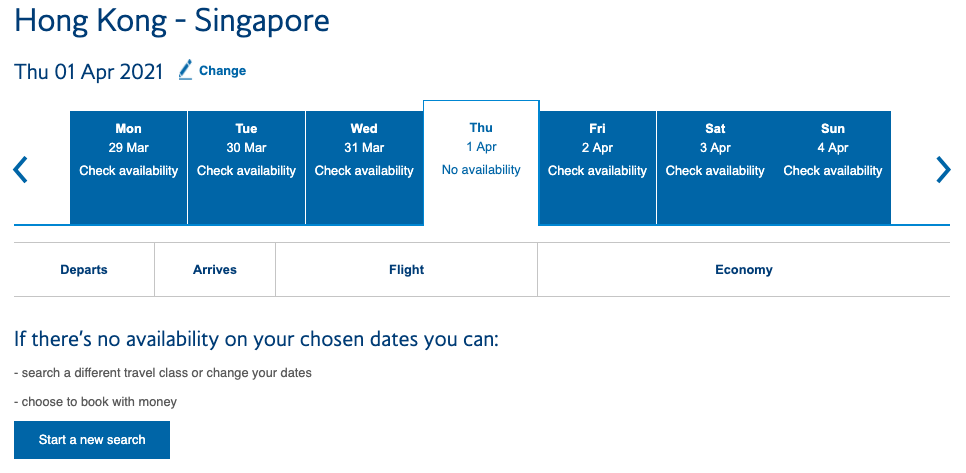Select the Thu 1 Apr tab
This screenshot has height=473, width=966.
[481, 163]
